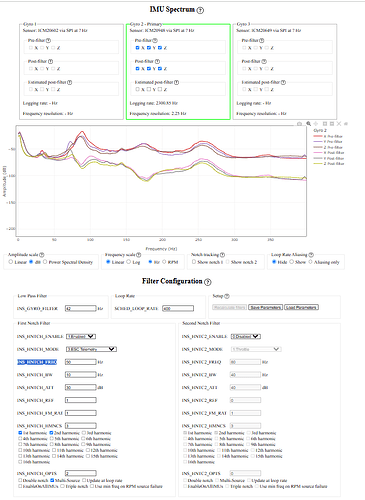Toggle X Pre-filter trace in legend

coord(328,136)
